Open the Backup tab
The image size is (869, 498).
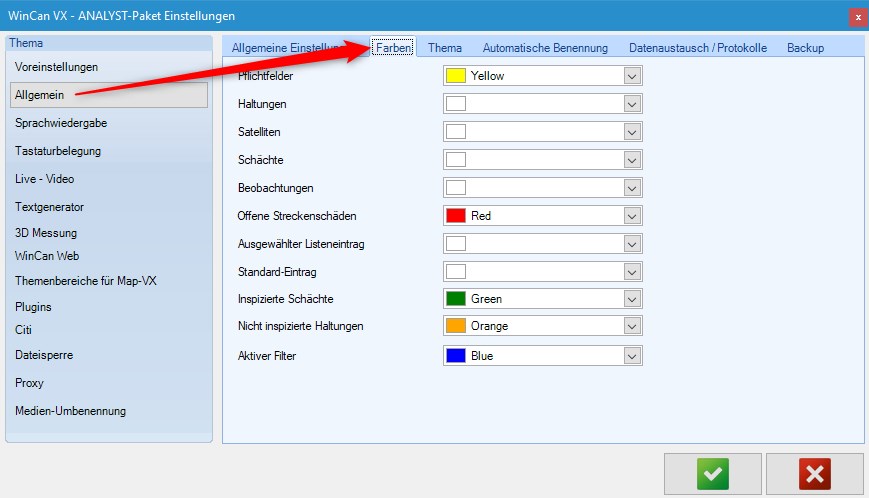(x=805, y=48)
